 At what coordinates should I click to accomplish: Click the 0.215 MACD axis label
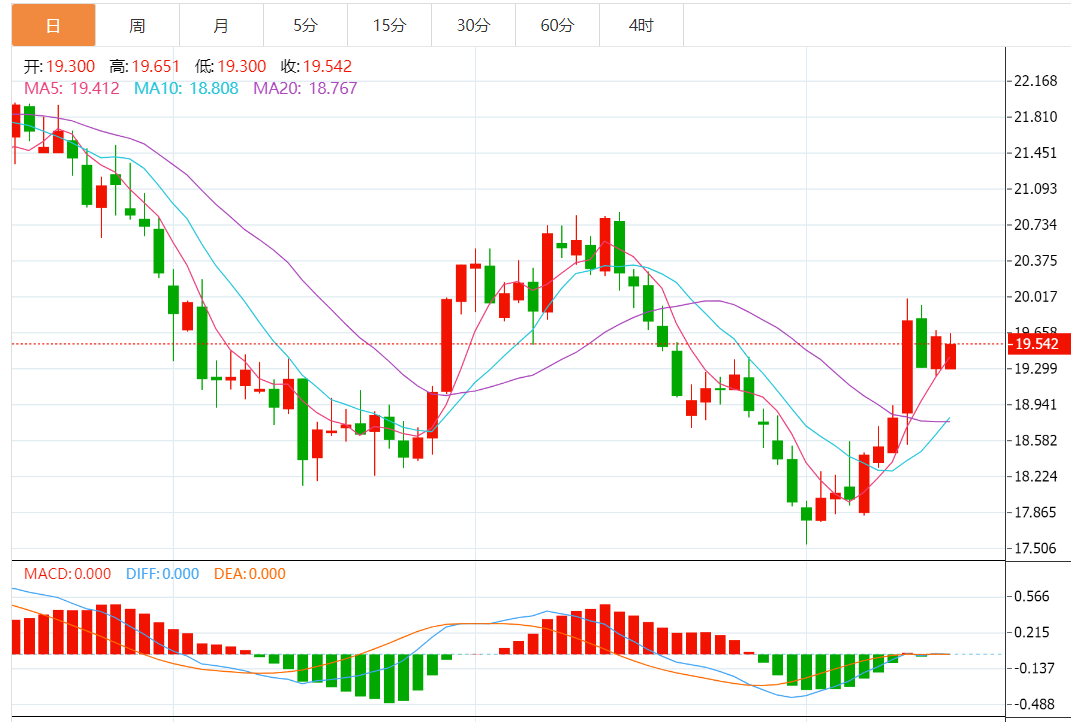[x=1031, y=632]
